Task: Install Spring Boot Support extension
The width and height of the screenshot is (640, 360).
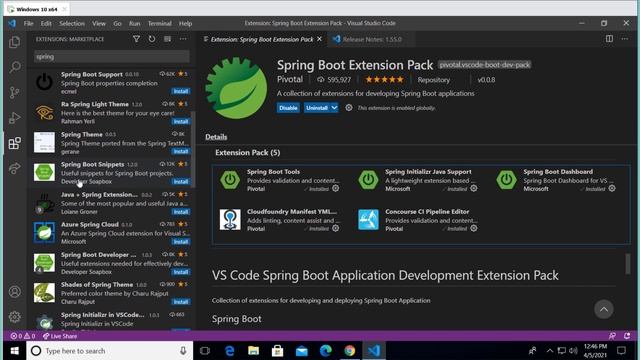Action: coord(180,91)
